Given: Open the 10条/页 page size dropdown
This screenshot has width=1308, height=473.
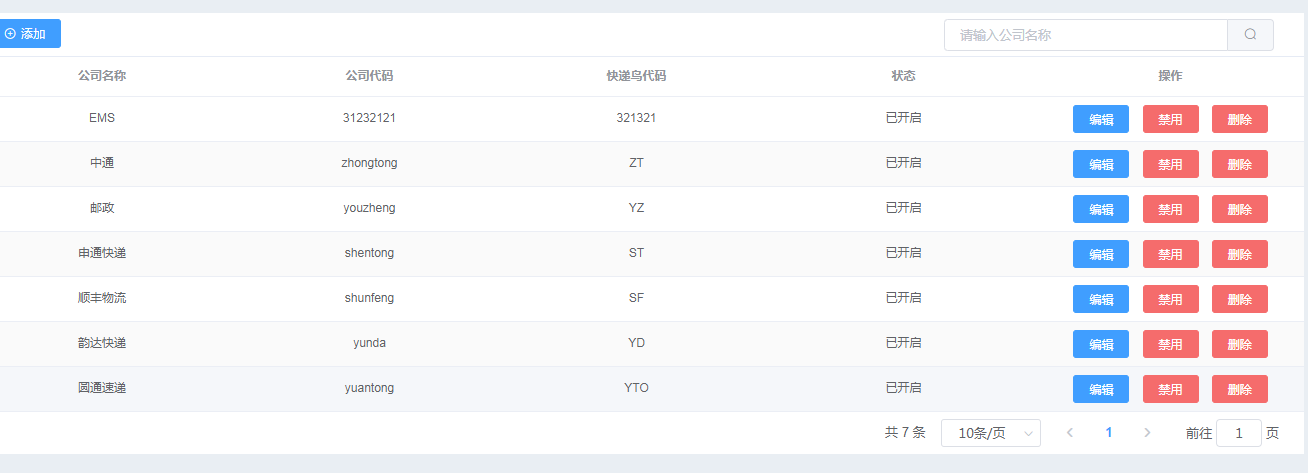Looking at the screenshot, I should 991,433.
